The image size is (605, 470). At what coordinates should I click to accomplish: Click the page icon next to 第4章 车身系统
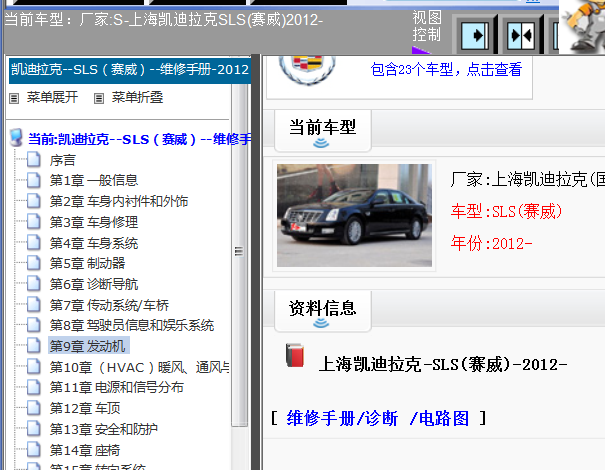[34, 242]
